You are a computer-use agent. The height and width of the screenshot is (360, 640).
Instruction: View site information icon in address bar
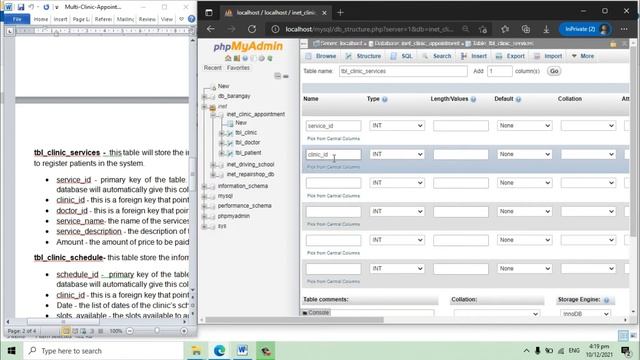(x=276, y=29)
